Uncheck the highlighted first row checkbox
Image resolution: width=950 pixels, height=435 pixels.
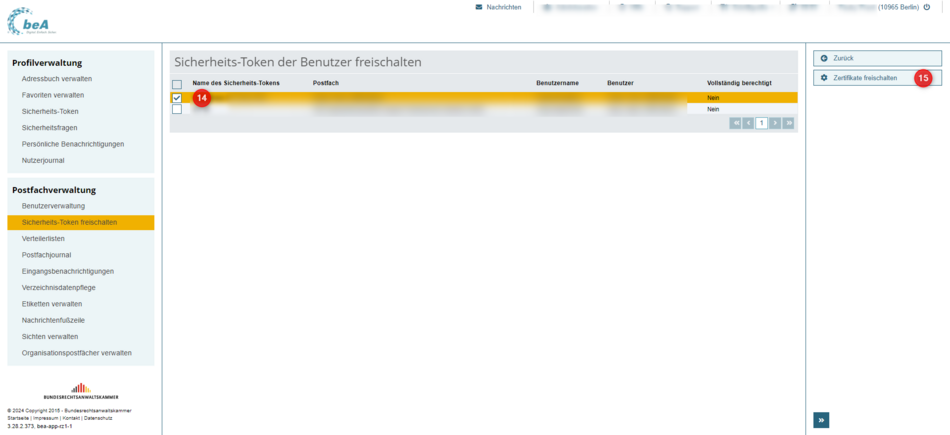pos(177,98)
